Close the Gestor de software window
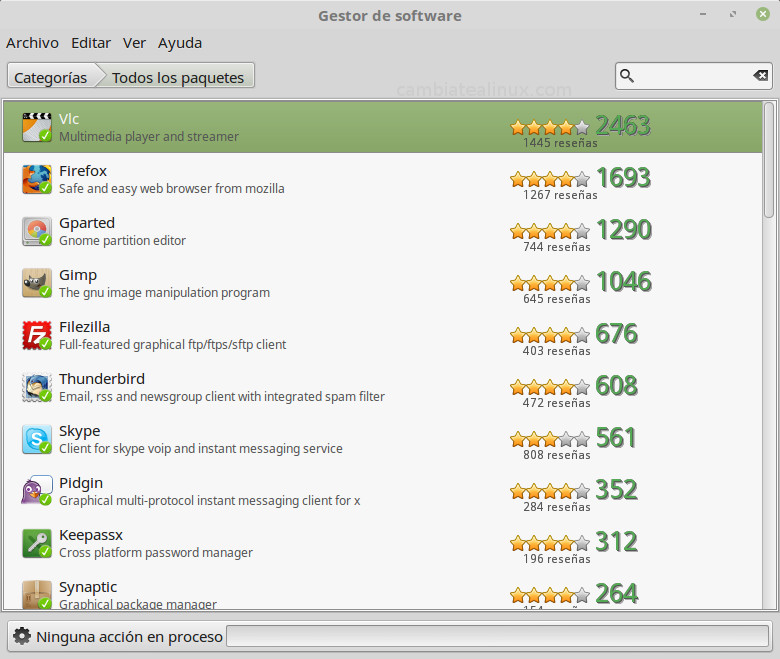This screenshot has width=780, height=659. click(x=763, y=14)
